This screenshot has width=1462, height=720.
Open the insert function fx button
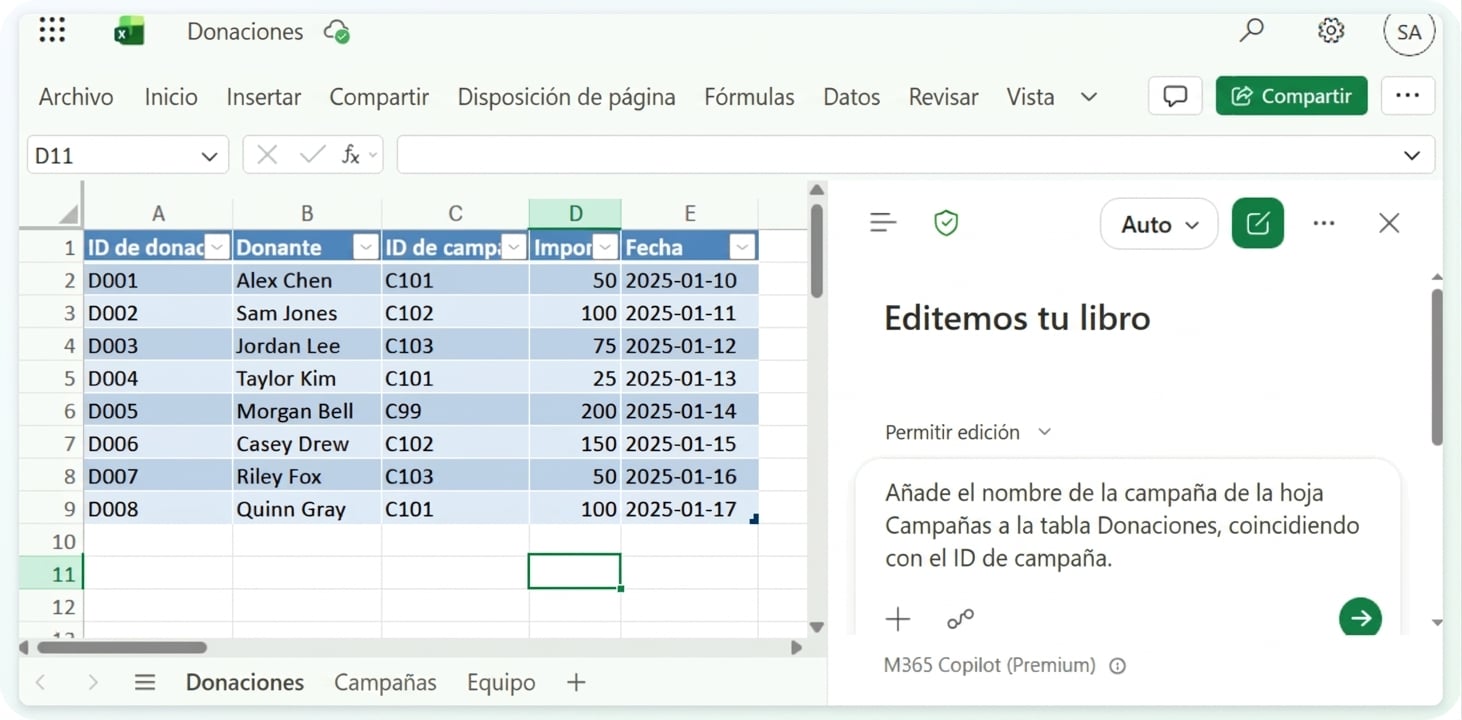[x=351, y=155]
